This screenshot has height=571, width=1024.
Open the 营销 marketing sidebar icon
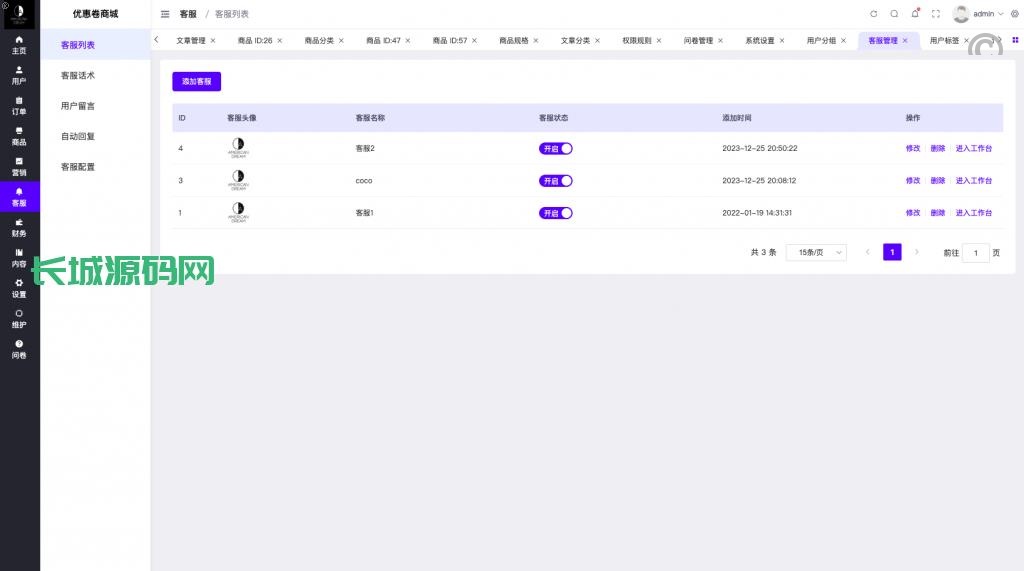point(19,167)
